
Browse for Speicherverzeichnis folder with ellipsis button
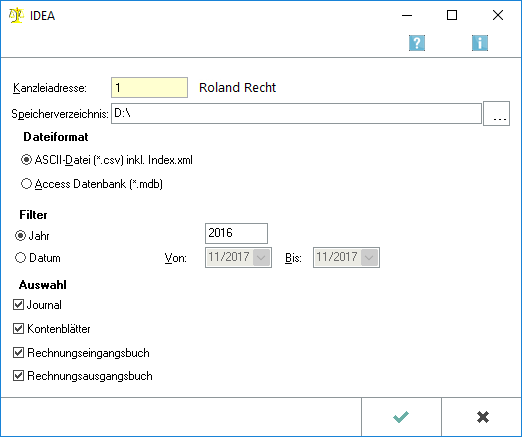click(496, 114)
